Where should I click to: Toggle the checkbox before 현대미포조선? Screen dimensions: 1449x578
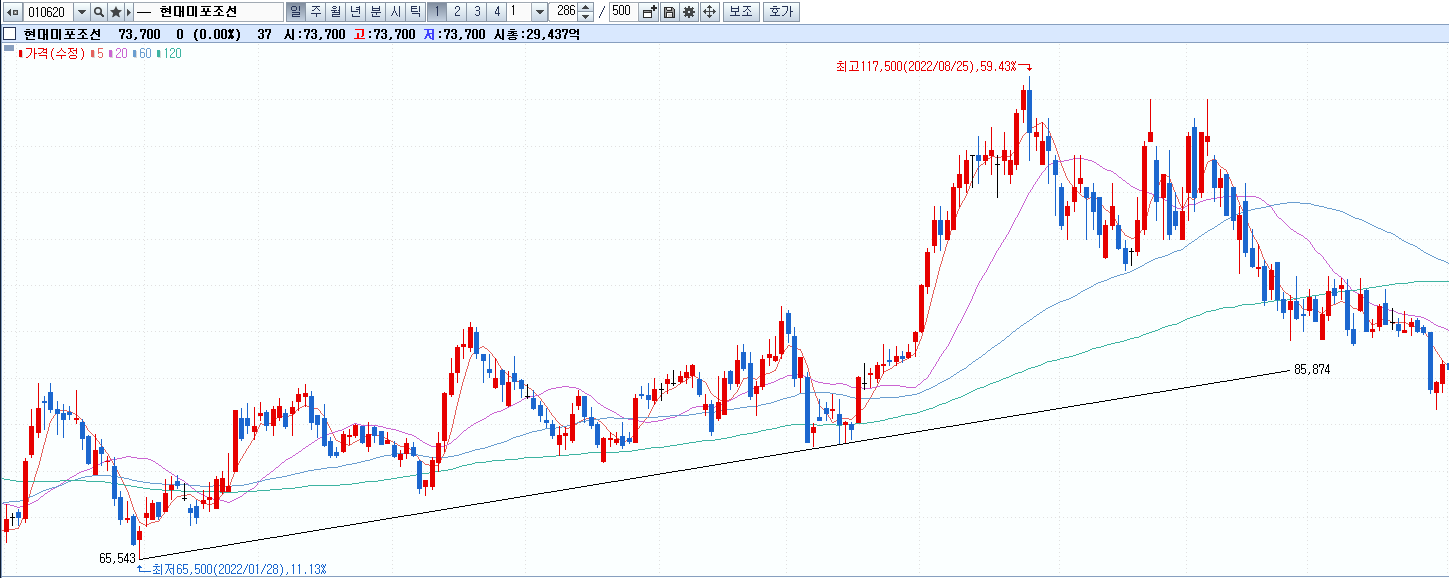click(x=9, y=34)
